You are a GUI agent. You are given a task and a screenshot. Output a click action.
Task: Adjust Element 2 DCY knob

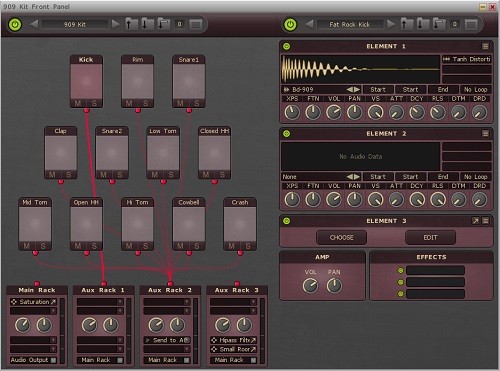click(x=417, y=200)
